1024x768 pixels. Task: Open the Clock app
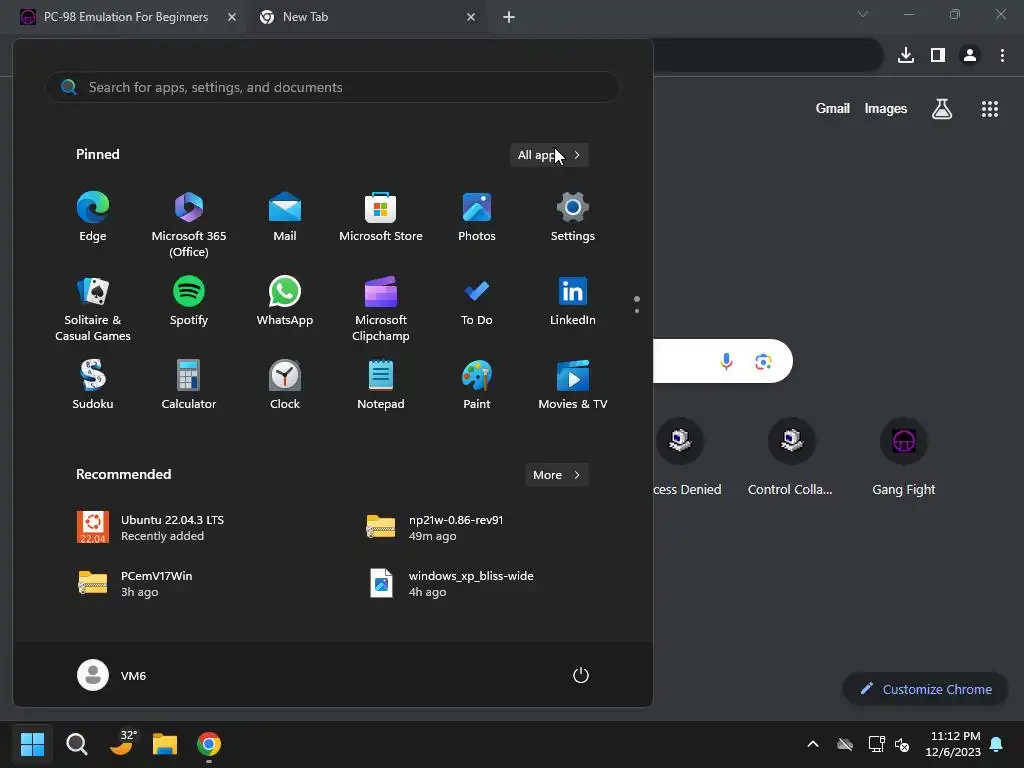pyautogui.click(x=285, y=385)
